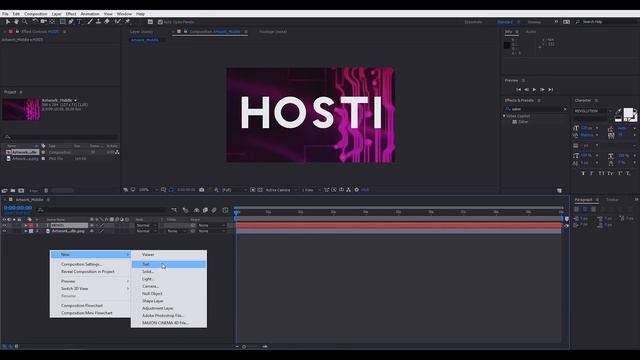The image size is (640, 360).
Task: Choose Adjustment Layer from New submenu
Action: 169,309
